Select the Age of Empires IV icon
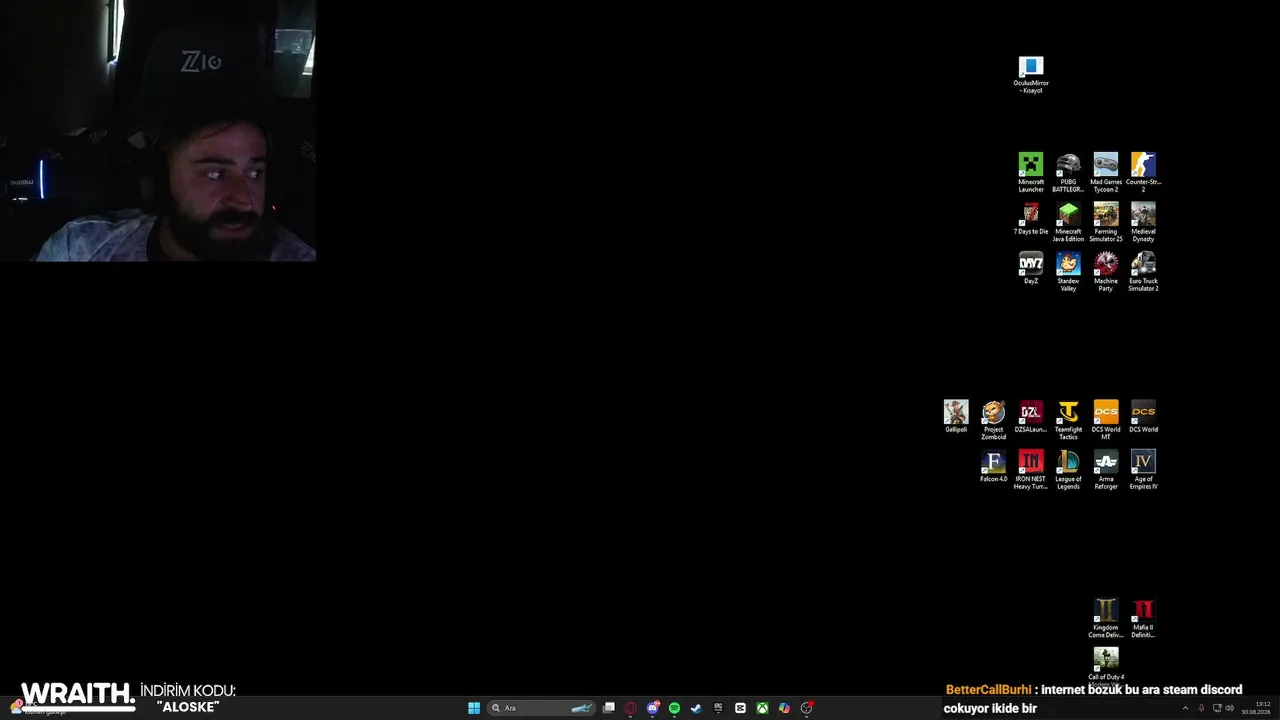 (x=1143, y=469)
